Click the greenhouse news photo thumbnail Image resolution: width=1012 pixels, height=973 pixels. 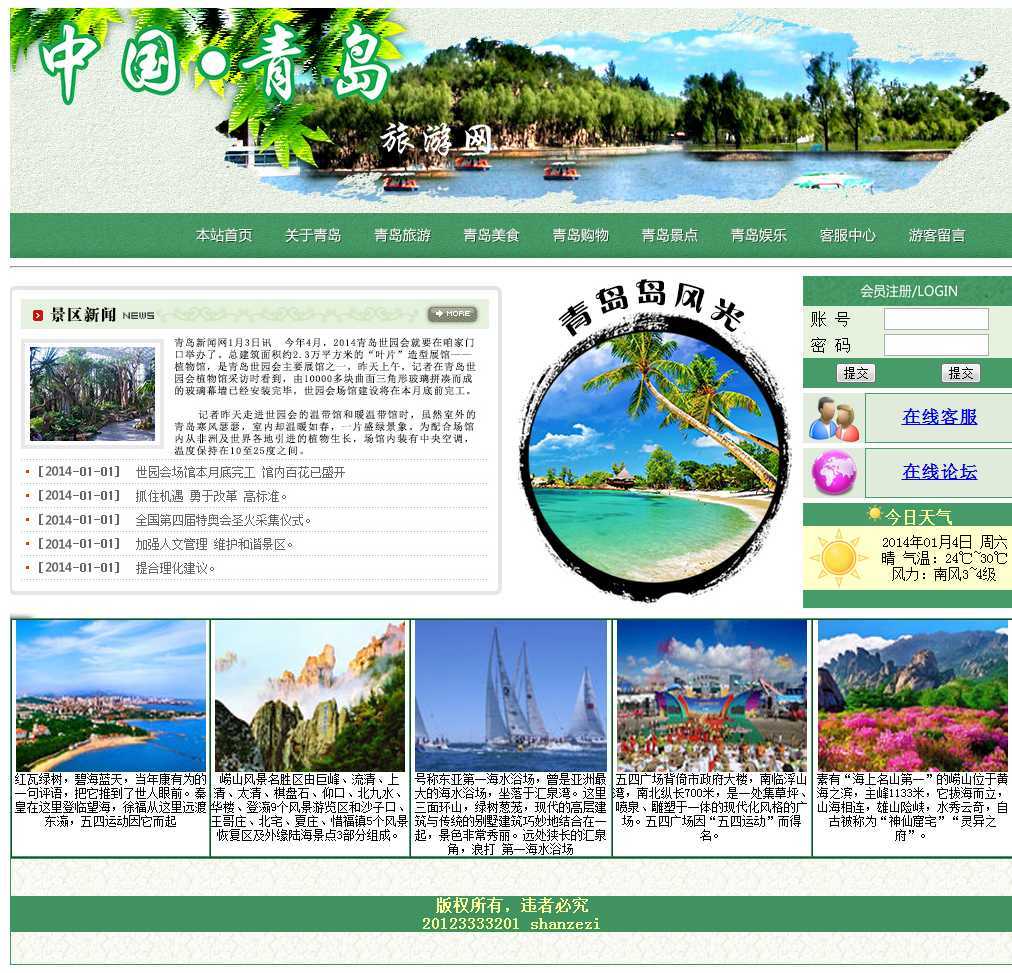[x=92, y=394]
